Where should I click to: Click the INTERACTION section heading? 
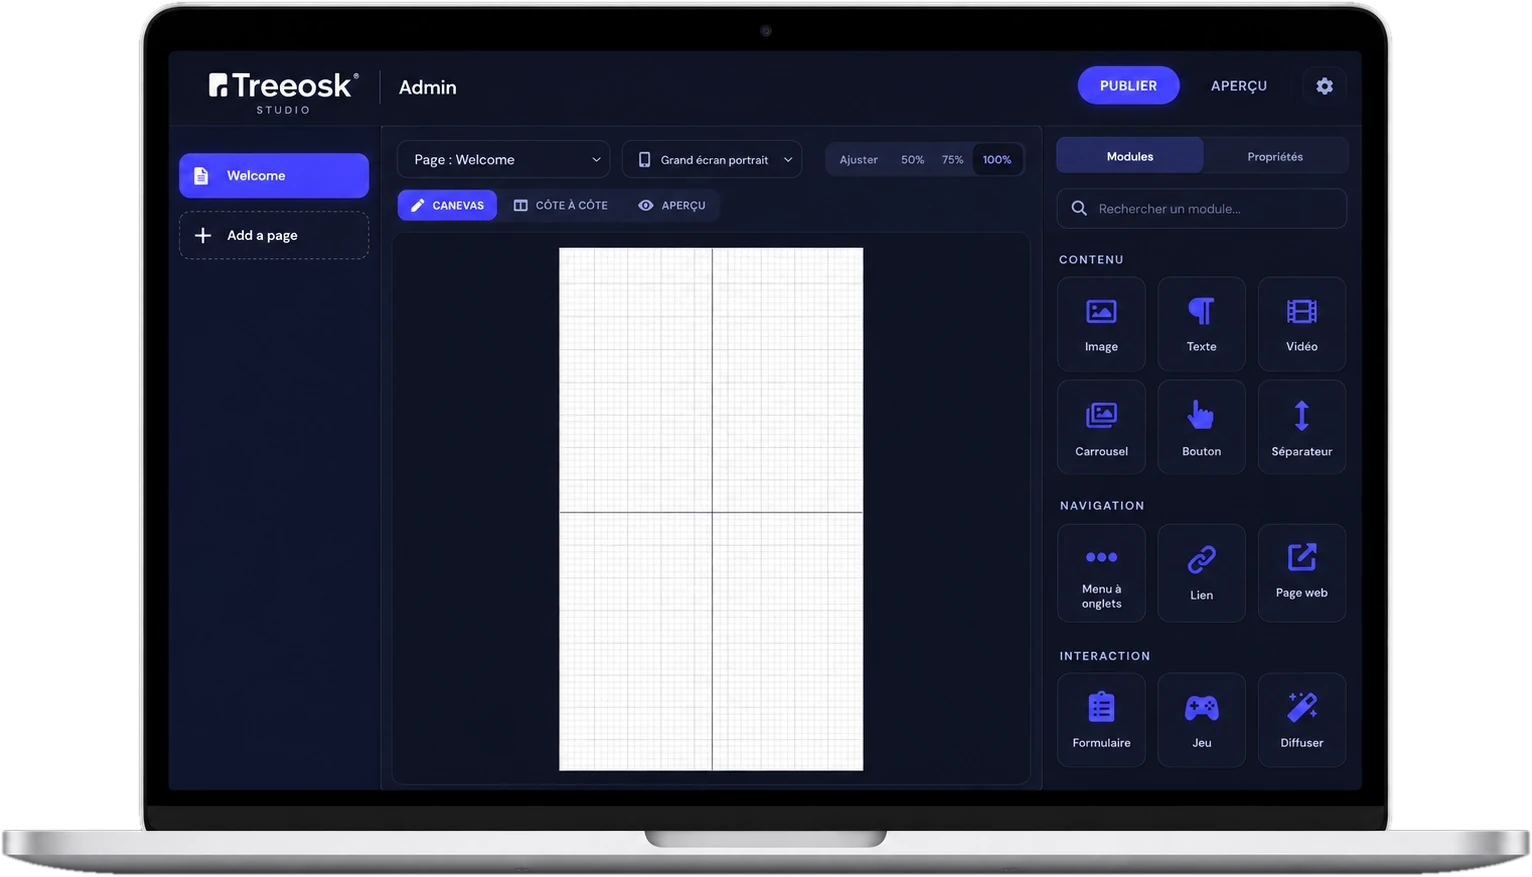point(1105,656)
